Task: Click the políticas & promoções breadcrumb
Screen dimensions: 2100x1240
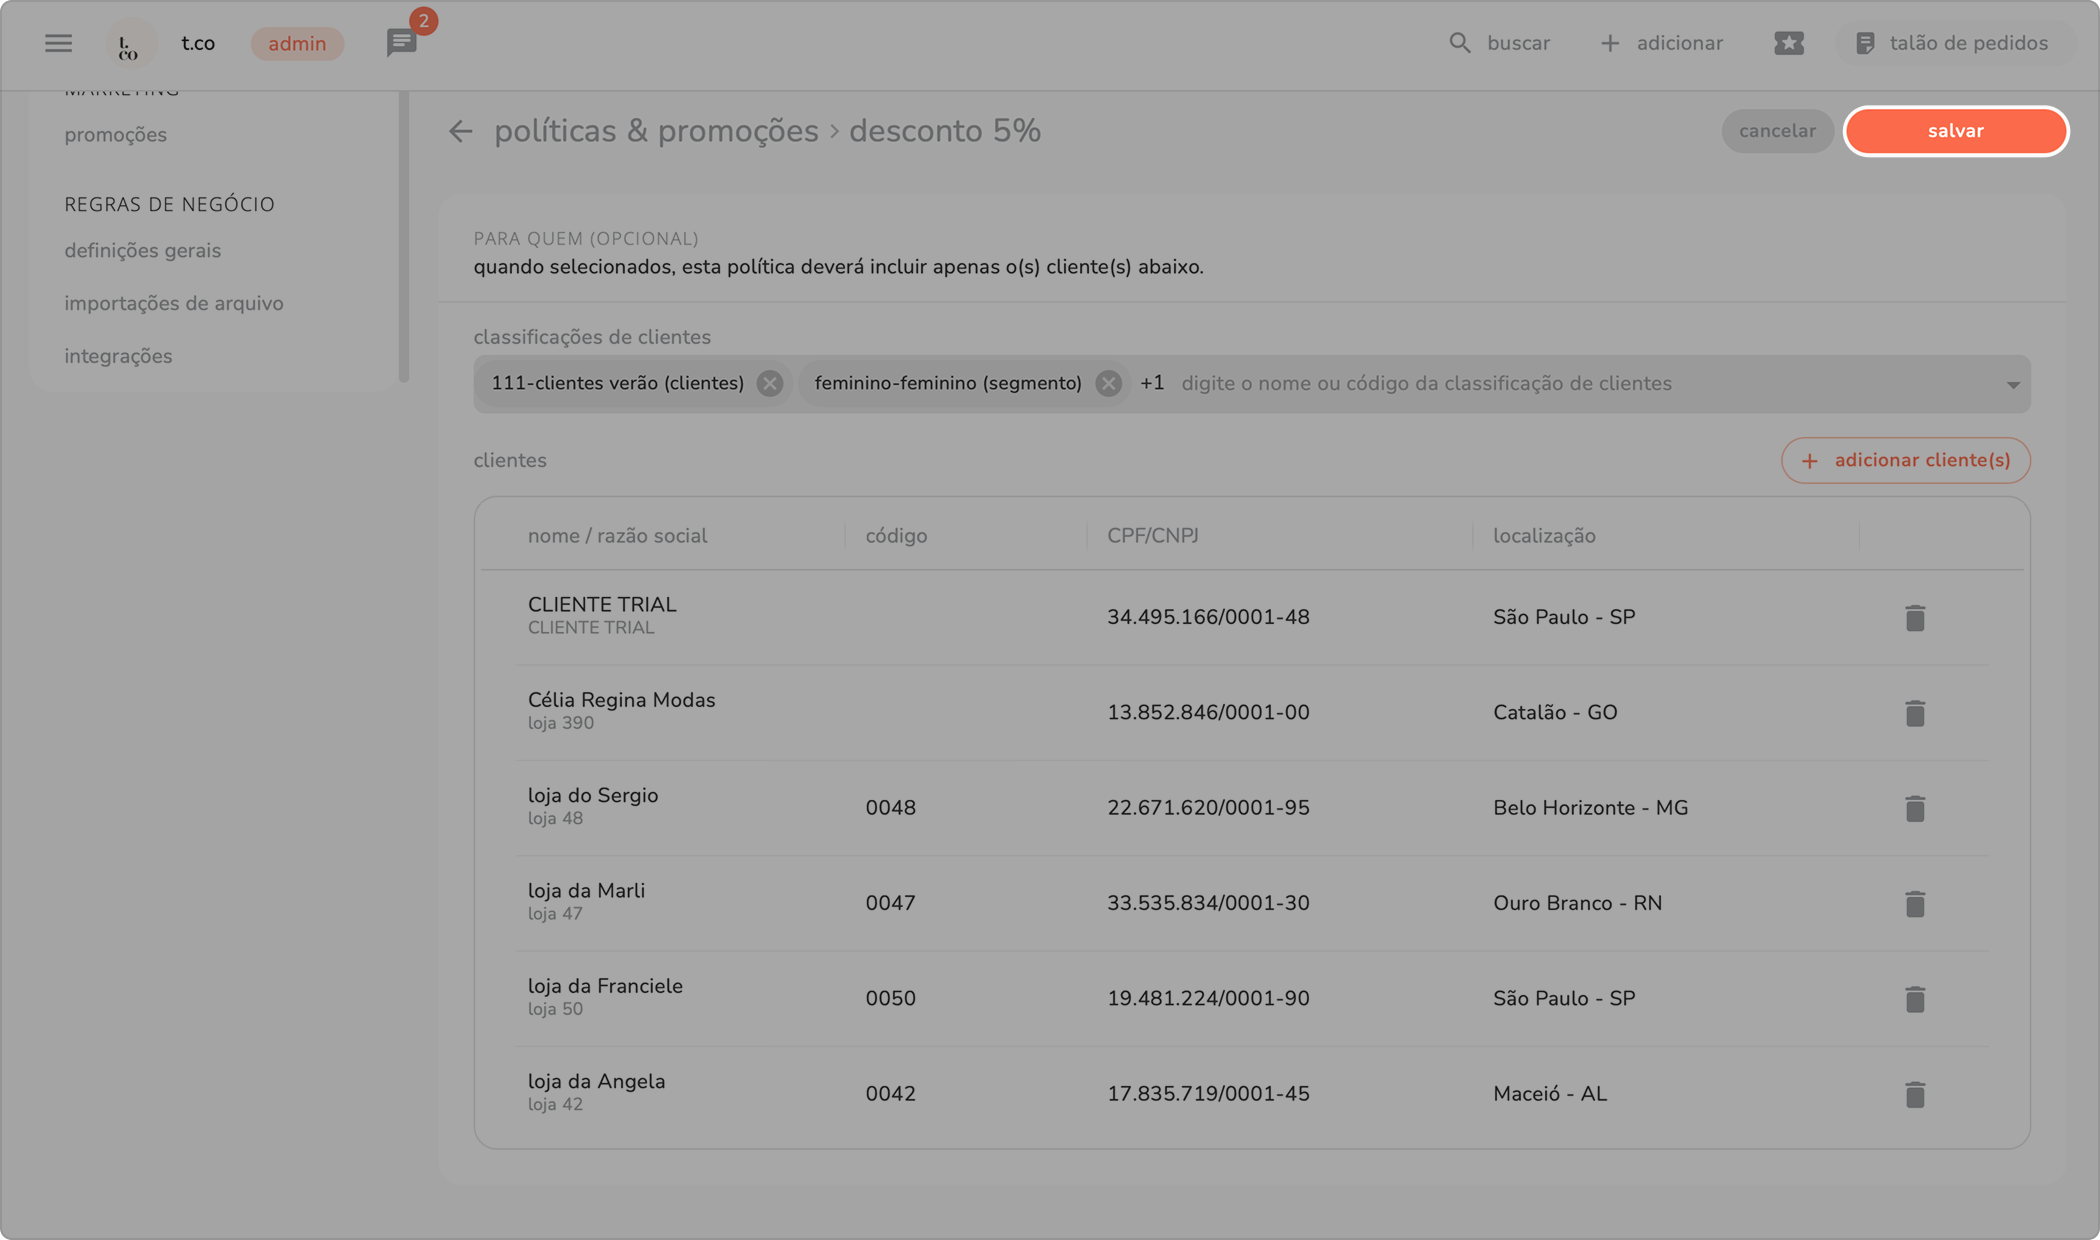Action: click(656, 131)
